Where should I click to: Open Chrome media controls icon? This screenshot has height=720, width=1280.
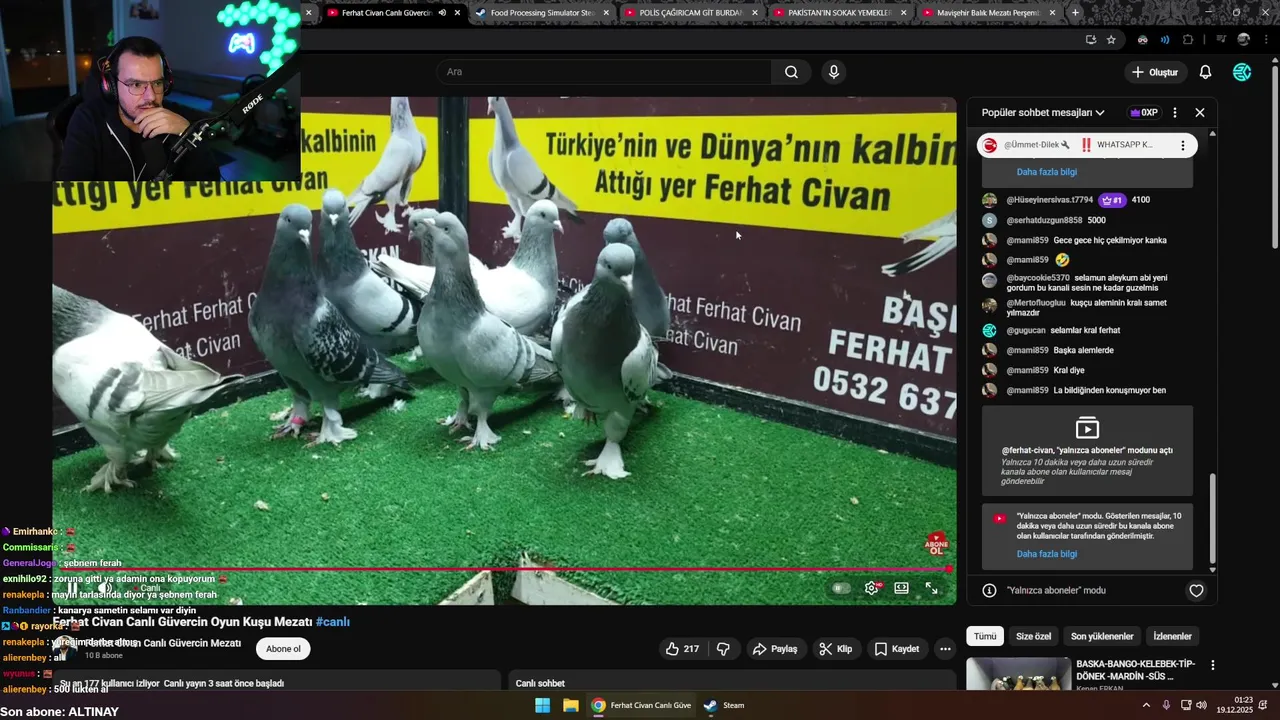click(x=1220, y=40)
